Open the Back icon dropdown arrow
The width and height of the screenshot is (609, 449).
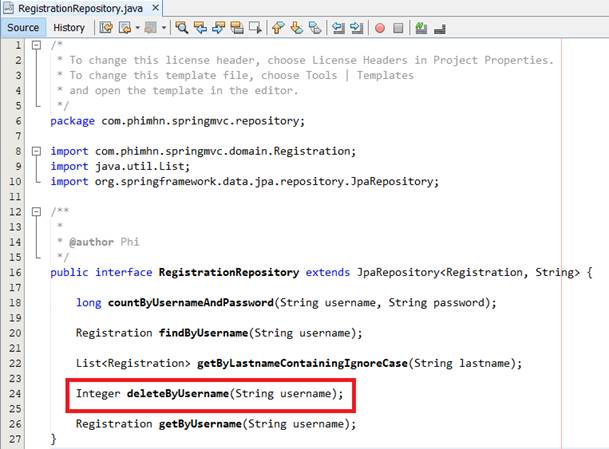(137, 28)
